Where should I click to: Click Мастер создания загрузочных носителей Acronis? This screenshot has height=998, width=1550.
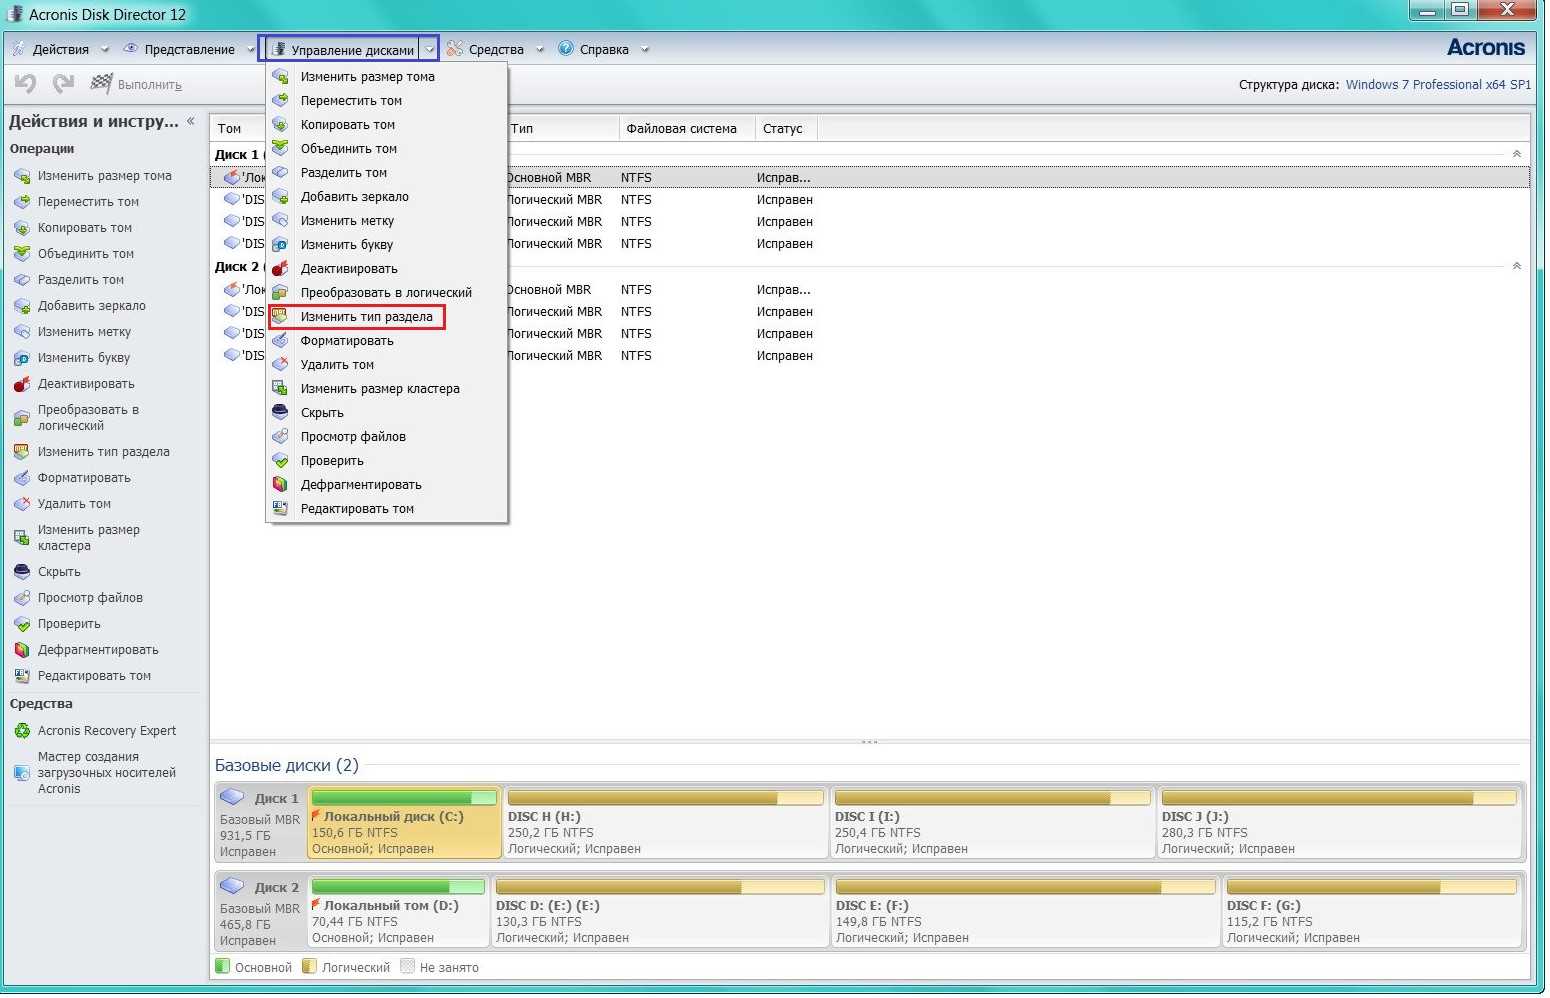point(106,773)
